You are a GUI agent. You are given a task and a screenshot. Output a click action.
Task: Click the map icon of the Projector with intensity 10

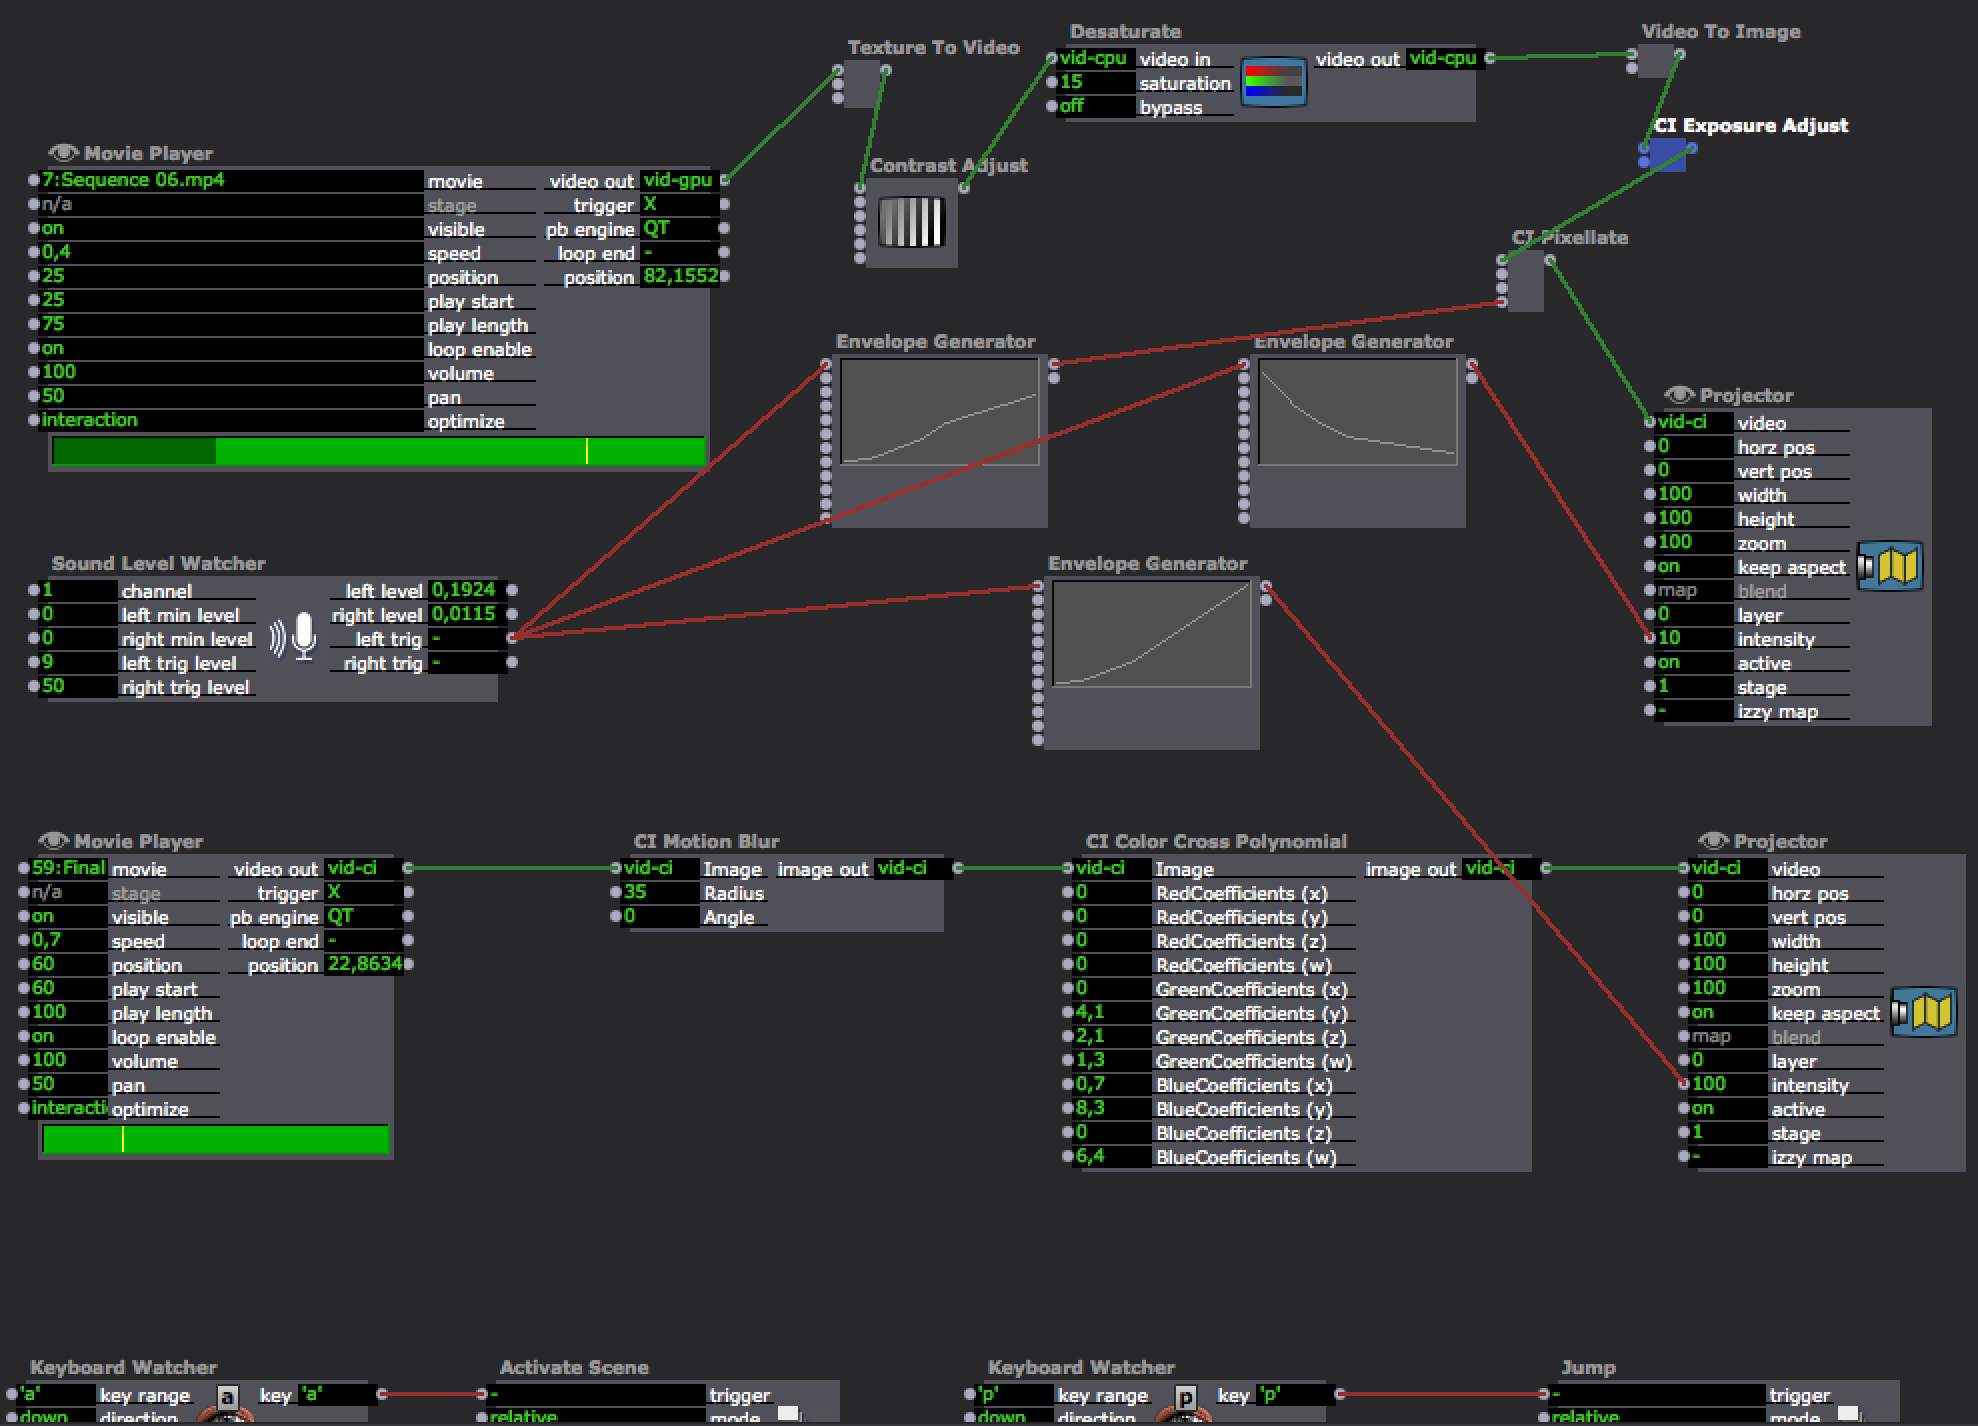pos(1890,567)
